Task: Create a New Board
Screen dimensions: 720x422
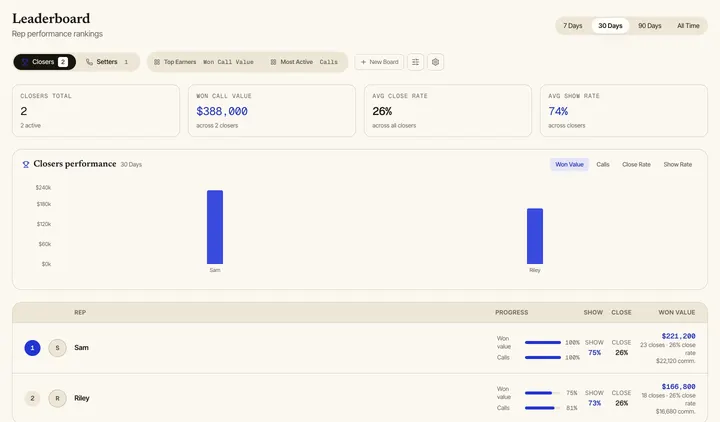Action: [379, 62]
